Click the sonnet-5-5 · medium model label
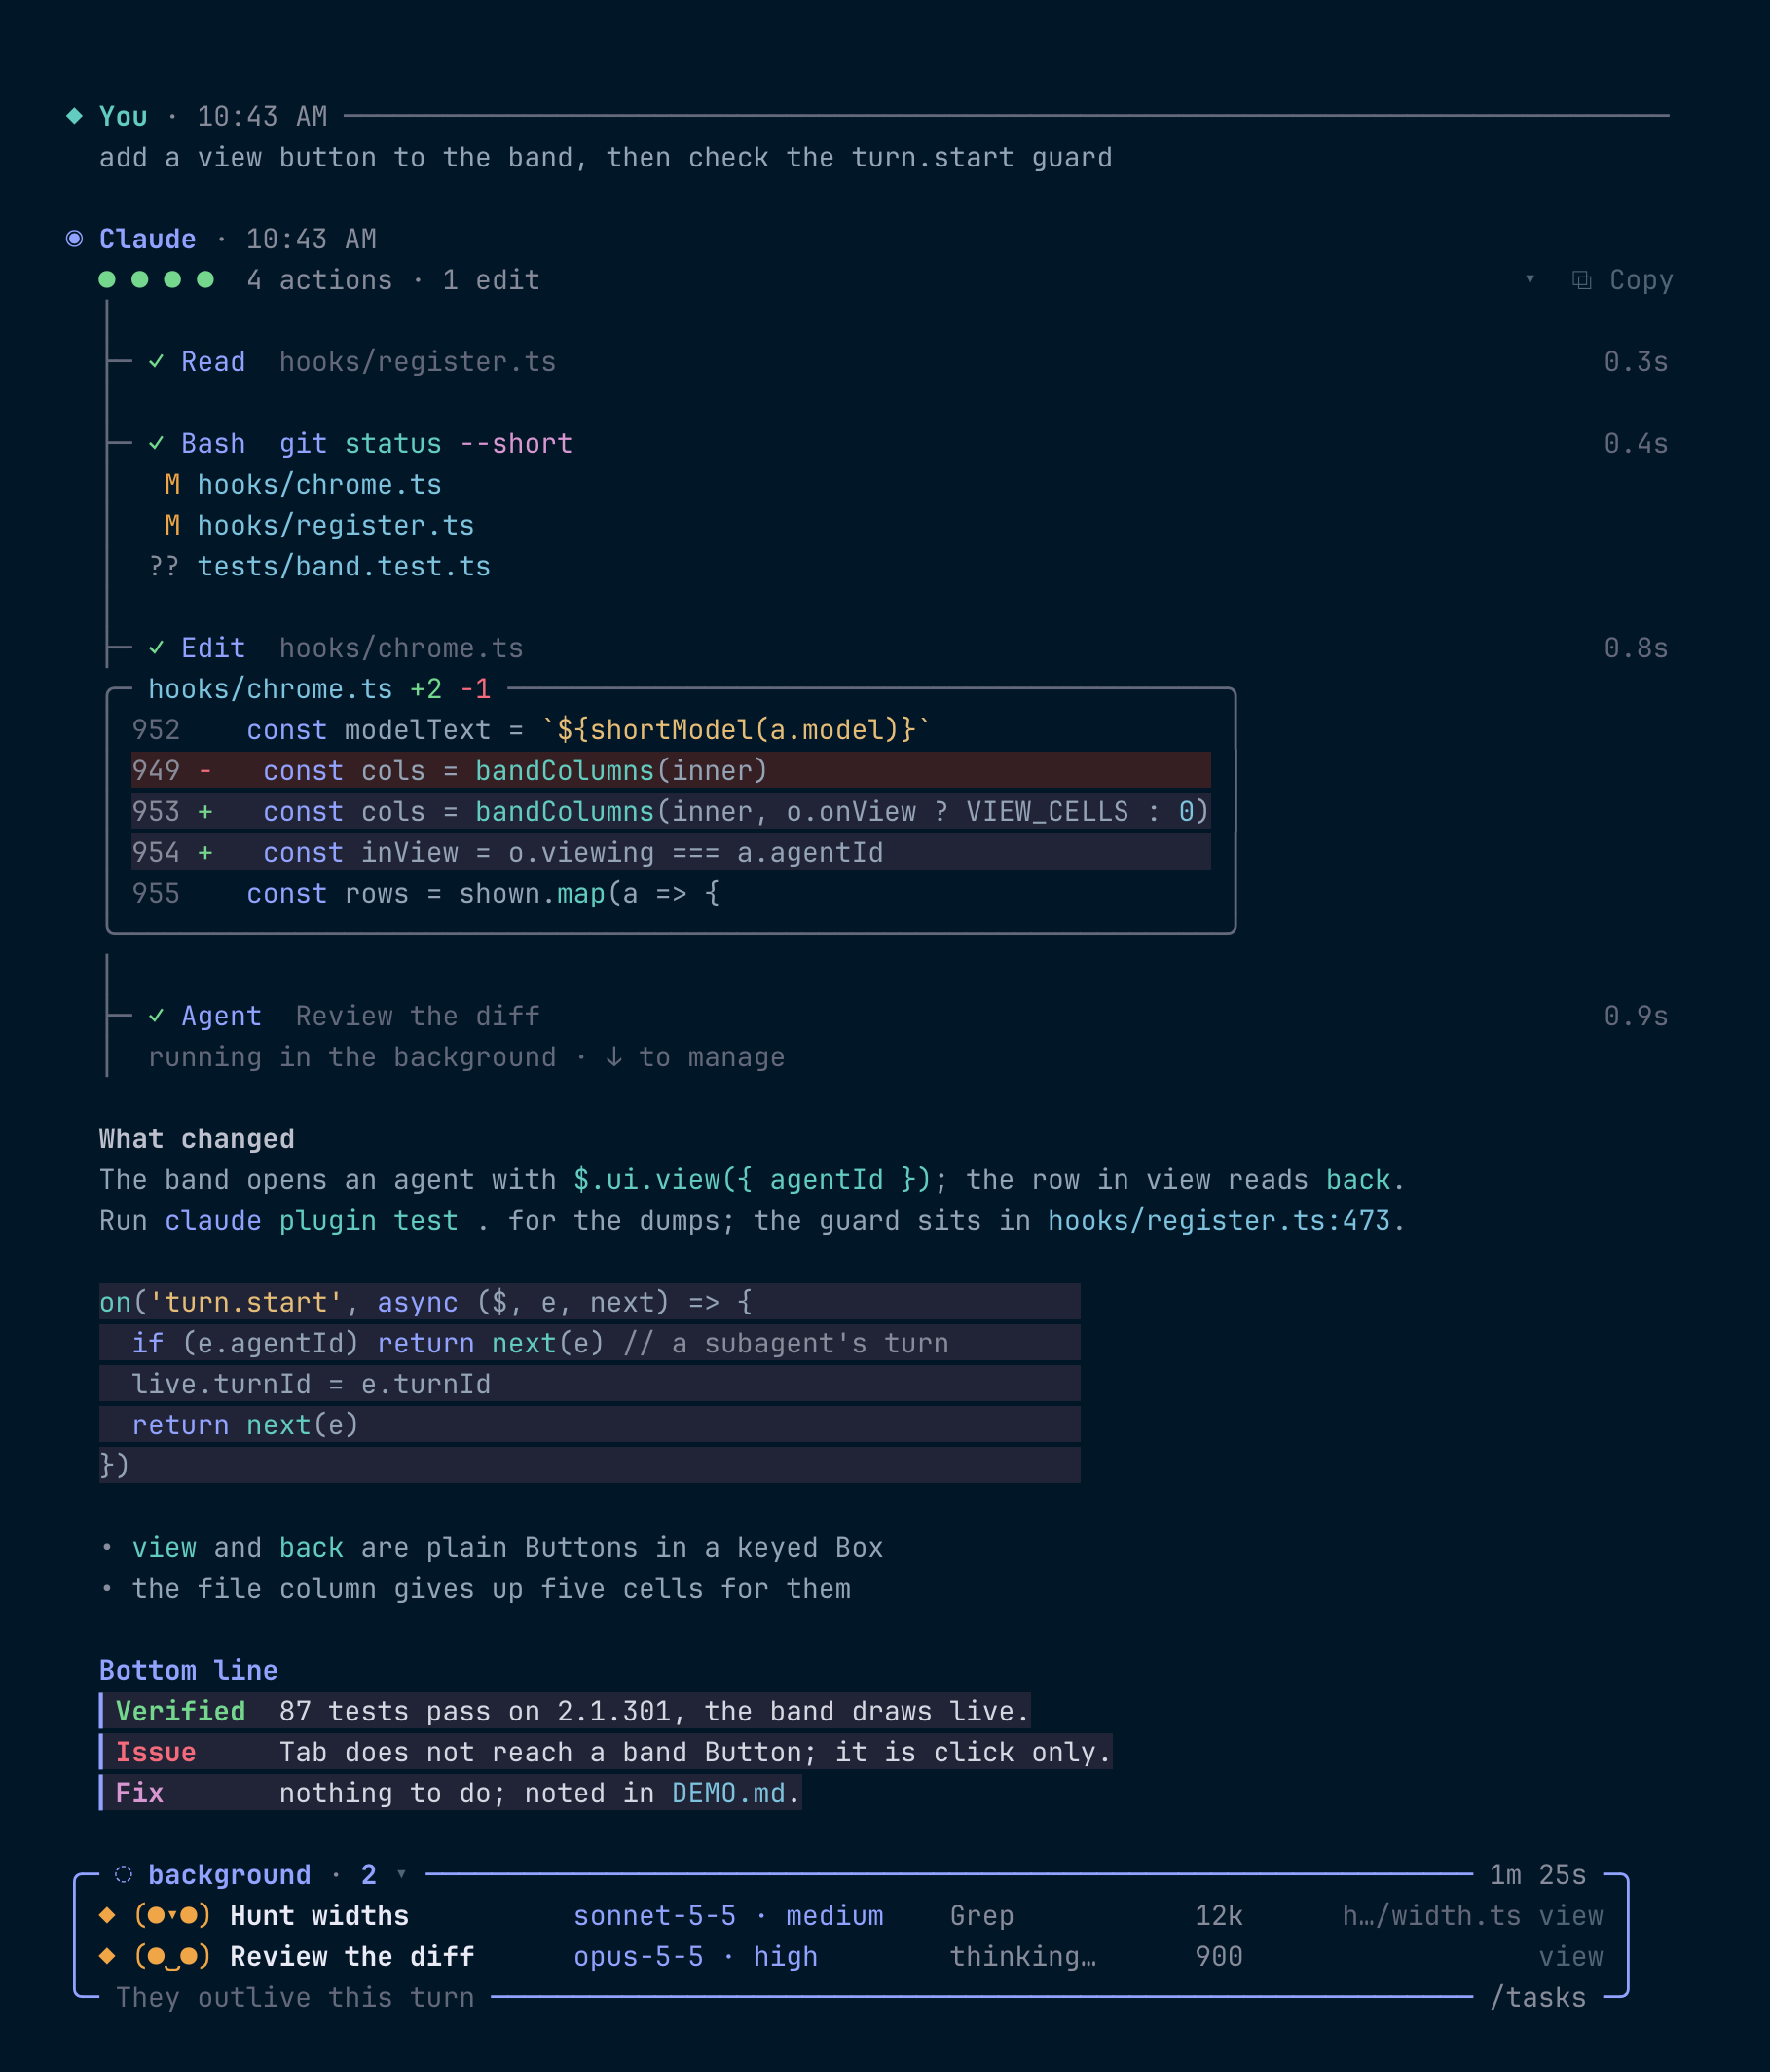1770x2072 pixels. click(728, 1916)
